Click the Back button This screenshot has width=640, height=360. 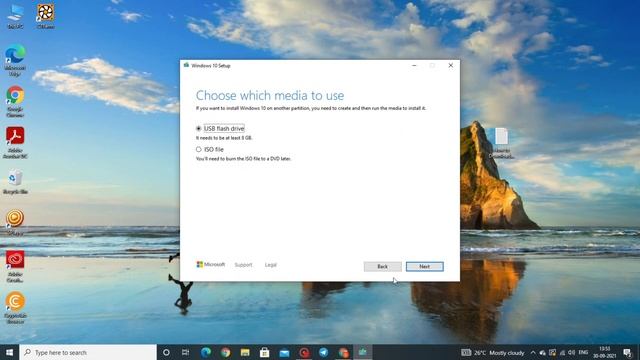382,267
